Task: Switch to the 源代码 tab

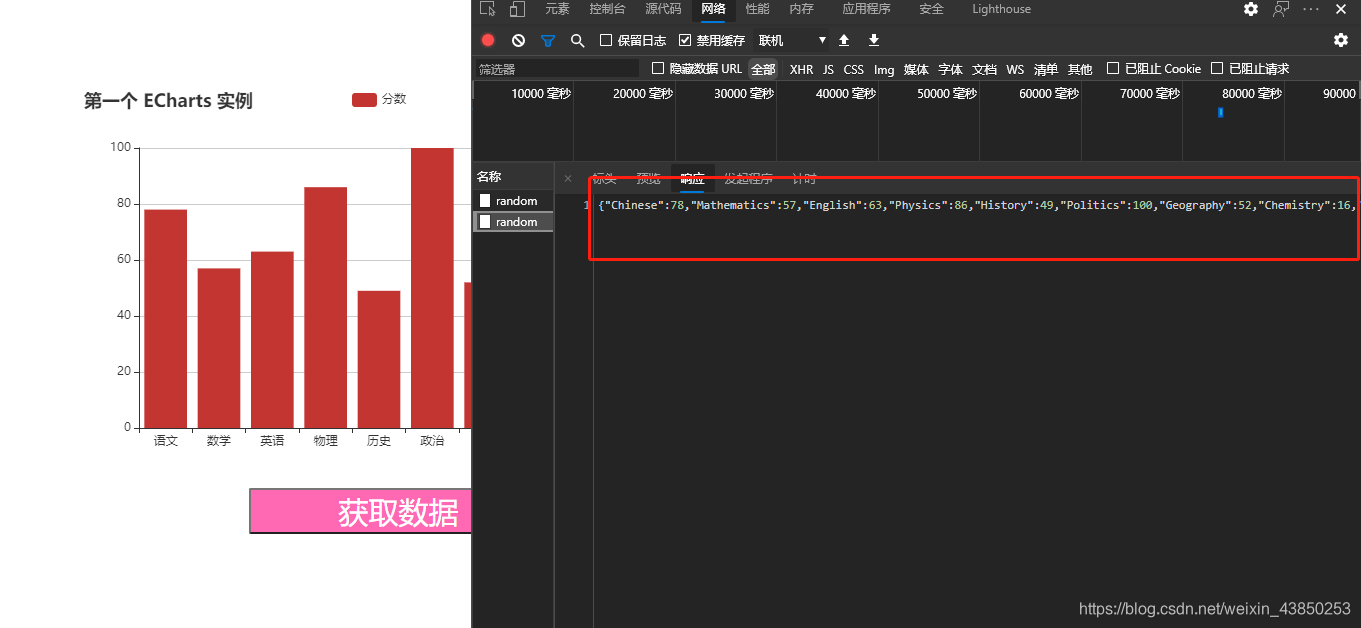Action: pyautogui.click(x=663, y=9)
